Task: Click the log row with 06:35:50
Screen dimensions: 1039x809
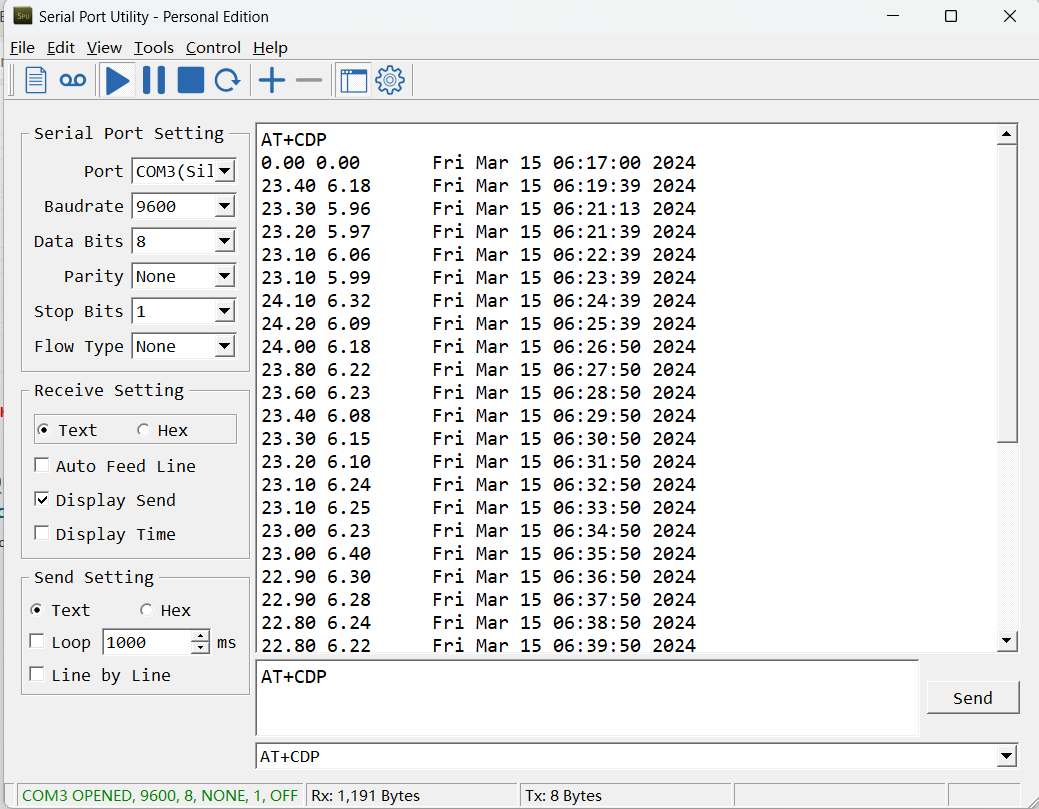Action: (478, 554)
